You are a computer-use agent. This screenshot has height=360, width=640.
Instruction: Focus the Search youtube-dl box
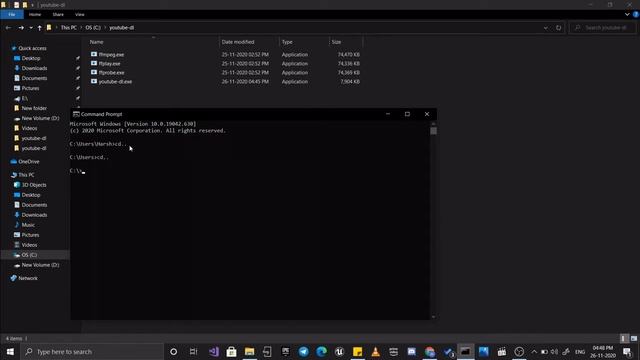point(602,28)
